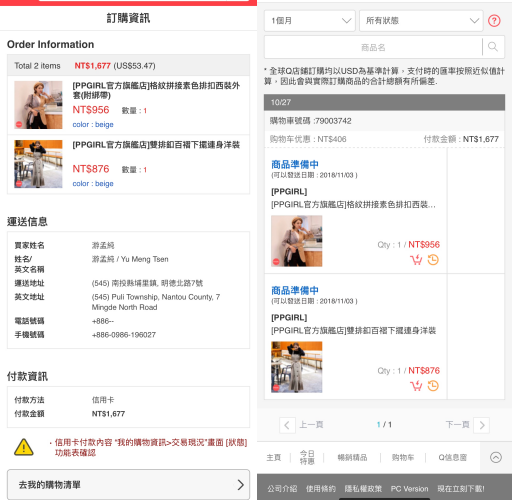
Task: Open order history clock icon for NT$876 item
Action: point(433,386)
